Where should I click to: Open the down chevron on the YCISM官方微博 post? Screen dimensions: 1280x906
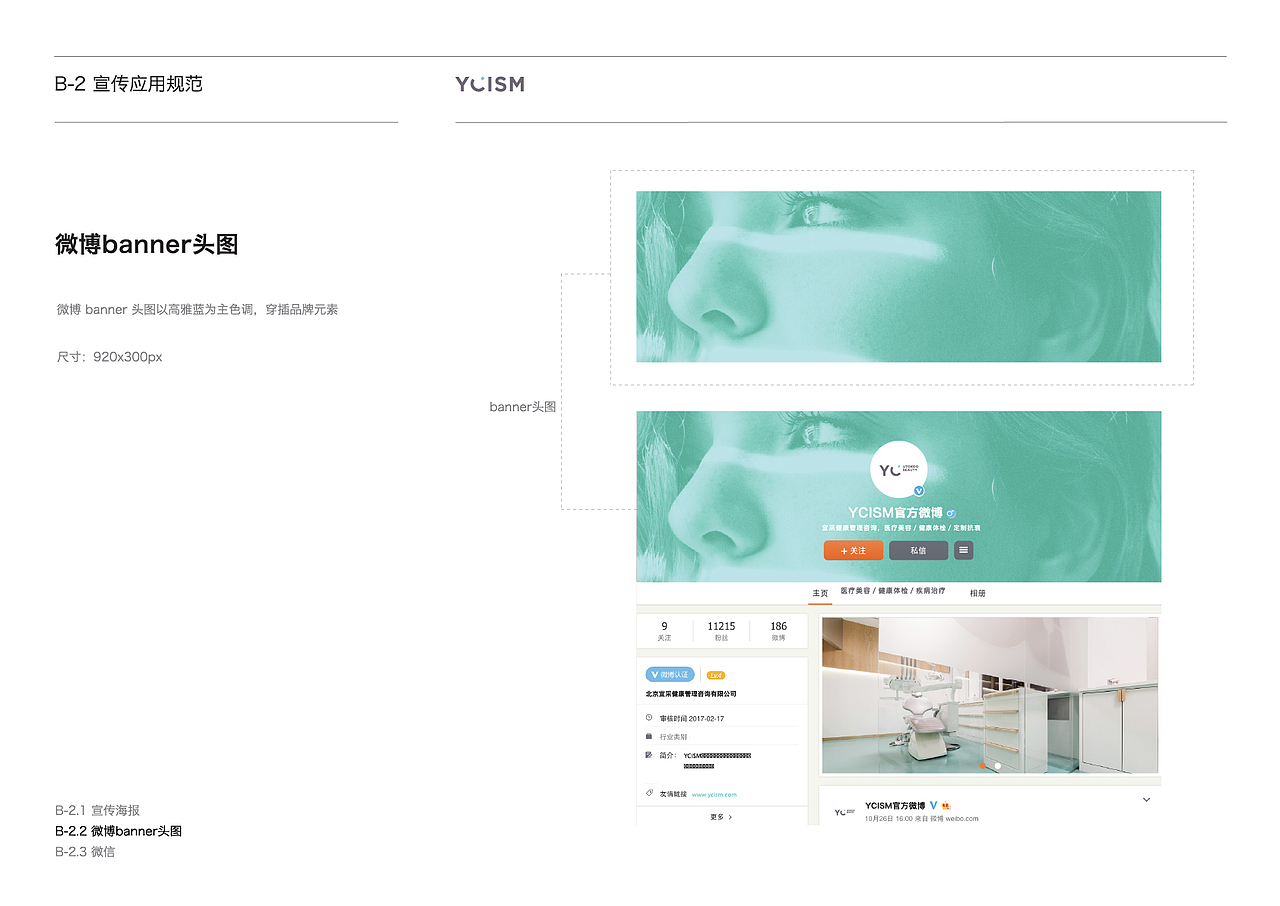coord(1146,798)
